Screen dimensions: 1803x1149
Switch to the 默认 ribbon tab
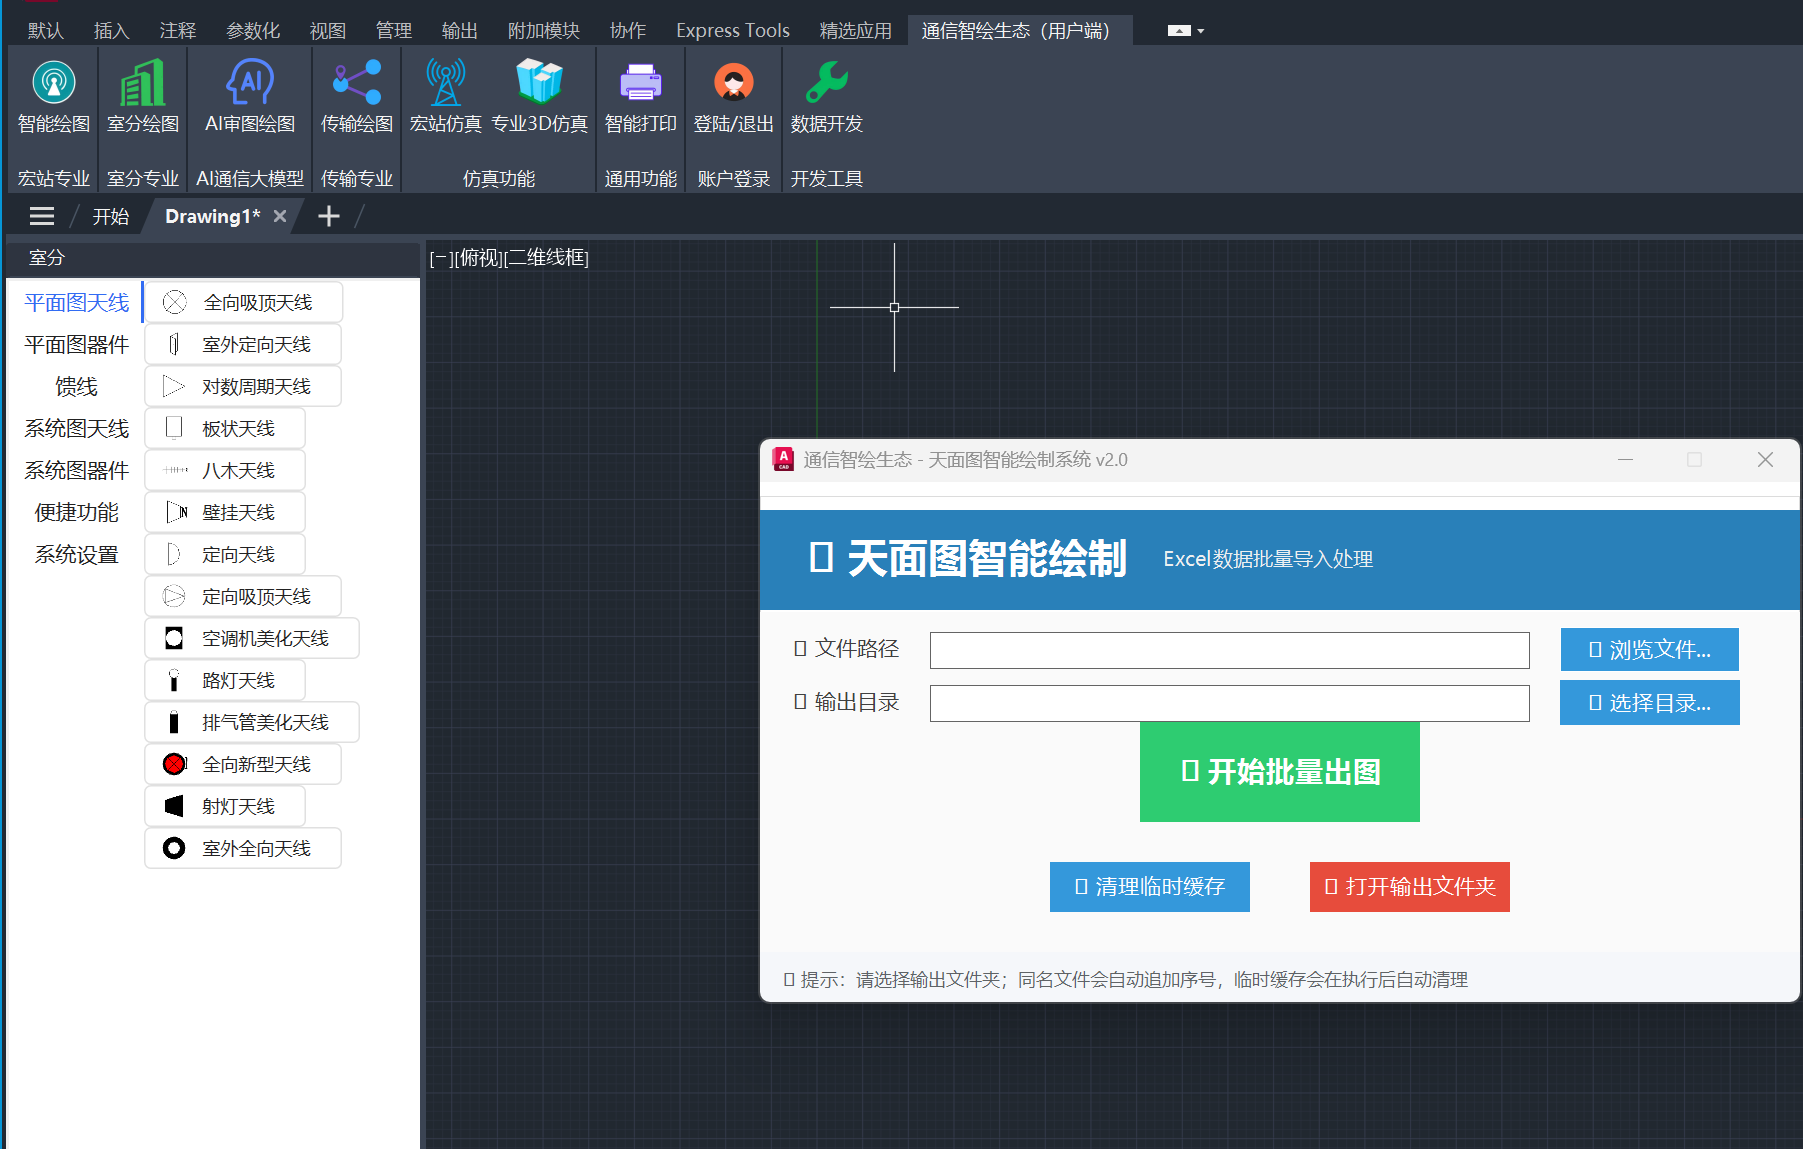[46, 31]
